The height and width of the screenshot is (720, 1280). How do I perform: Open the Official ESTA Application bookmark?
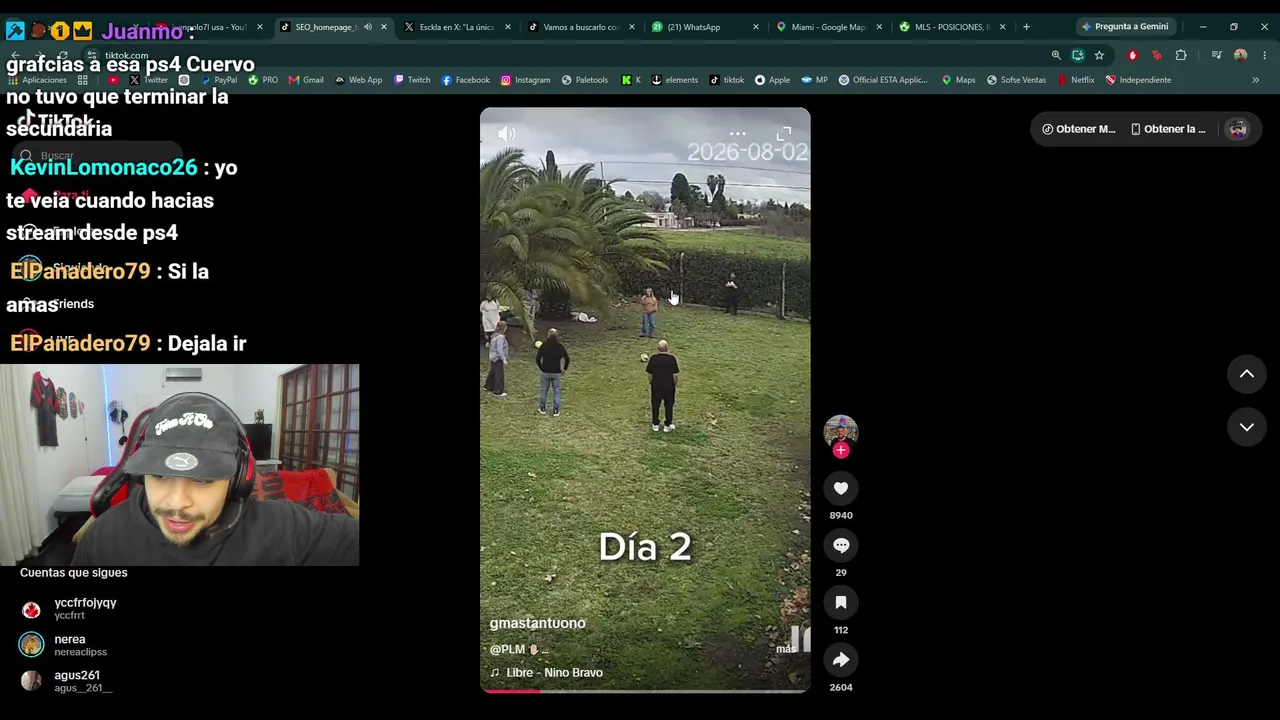(883, 80)
